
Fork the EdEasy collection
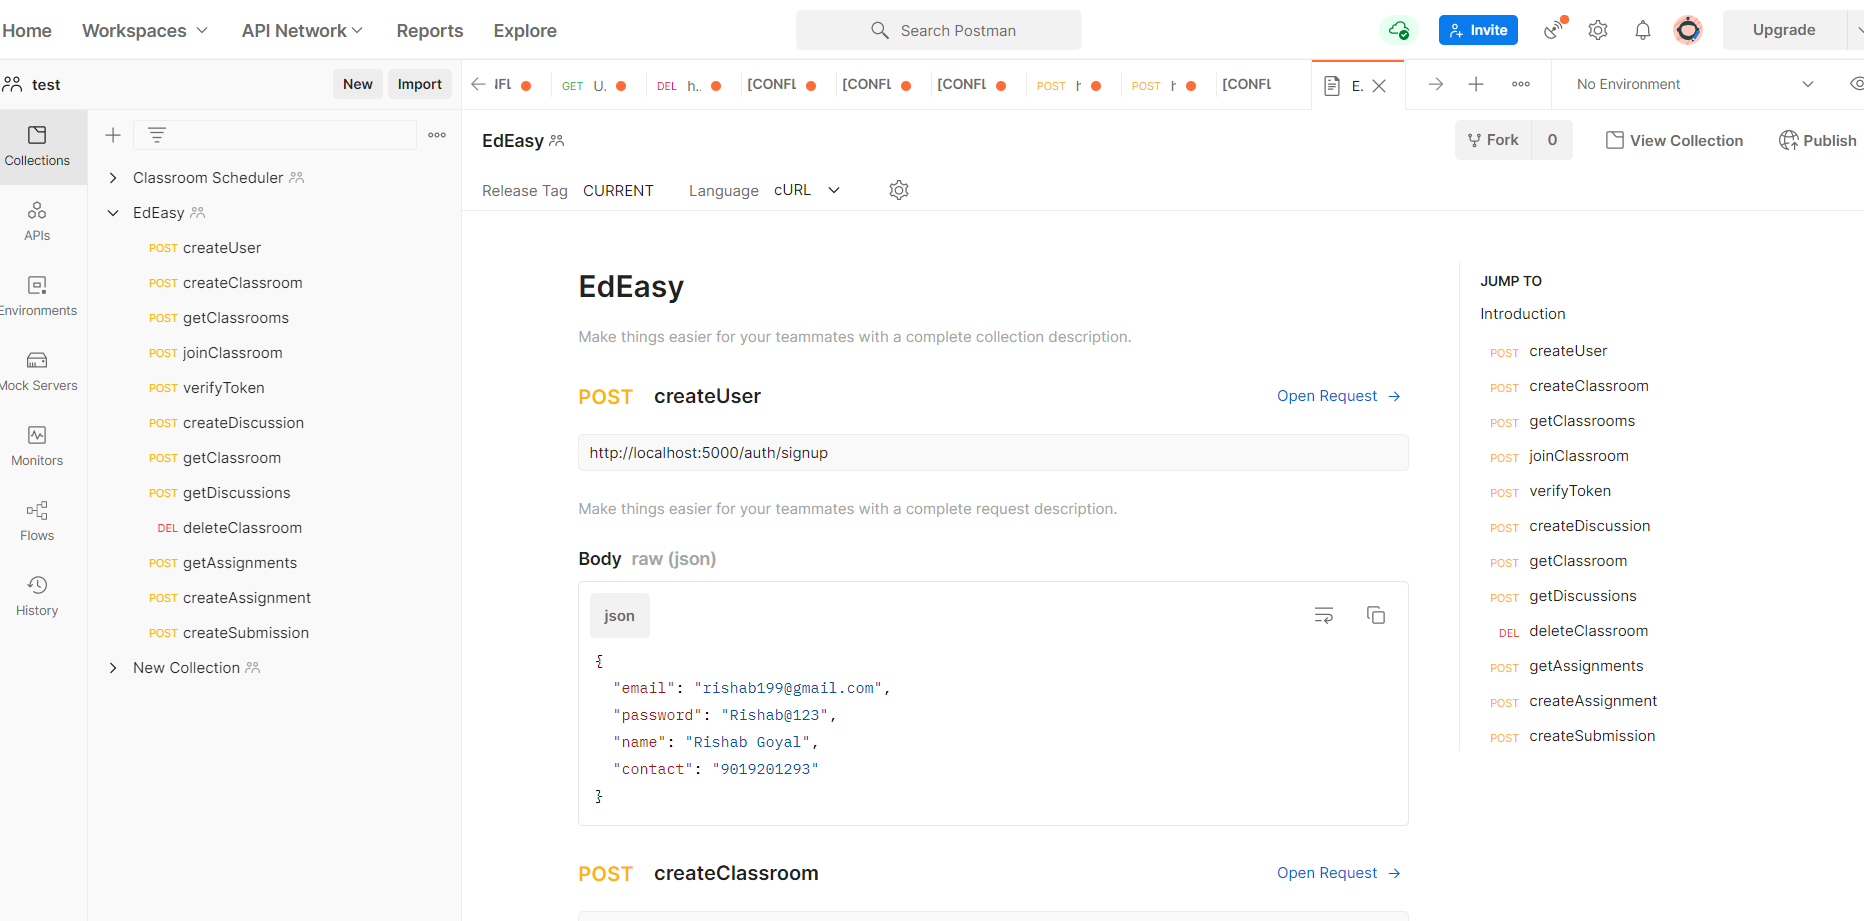[1493, 140]
